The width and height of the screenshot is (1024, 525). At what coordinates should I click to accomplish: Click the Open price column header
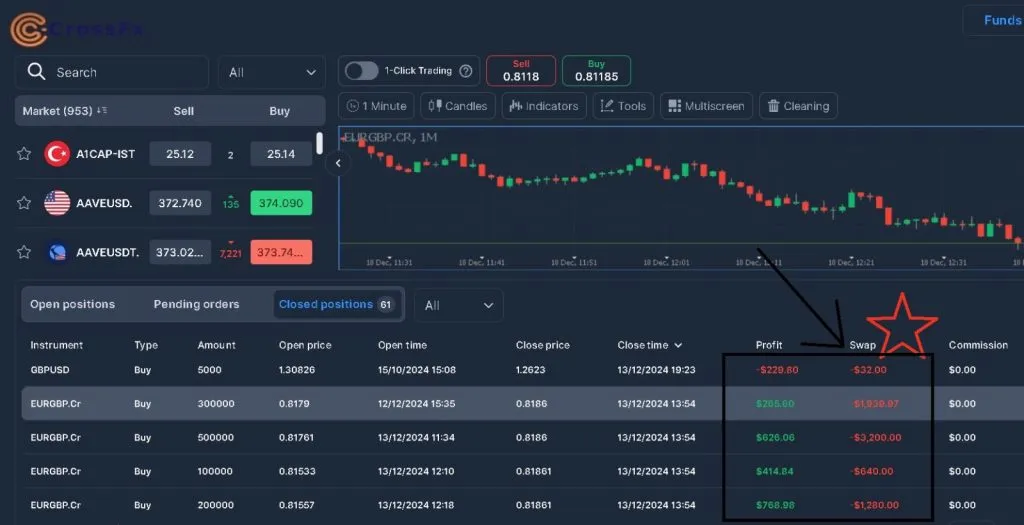305,345
